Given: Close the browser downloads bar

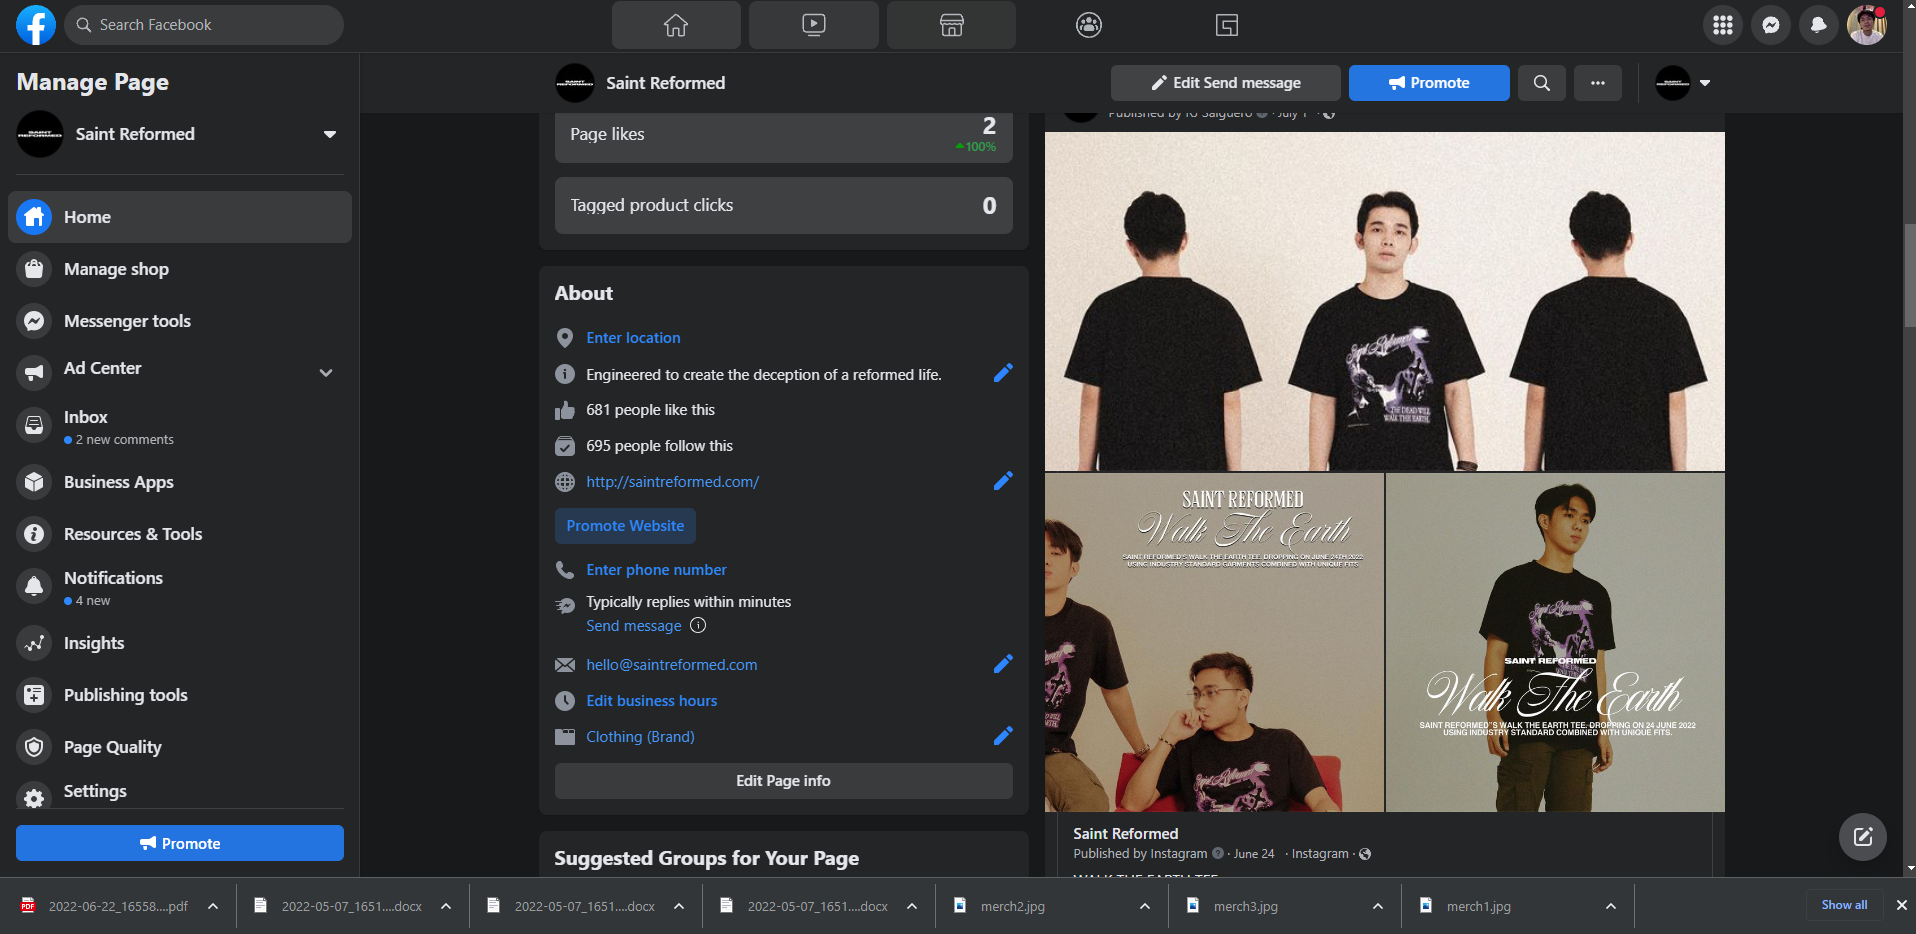Looking at the screenshot, I should click(x=1901, y=905).
